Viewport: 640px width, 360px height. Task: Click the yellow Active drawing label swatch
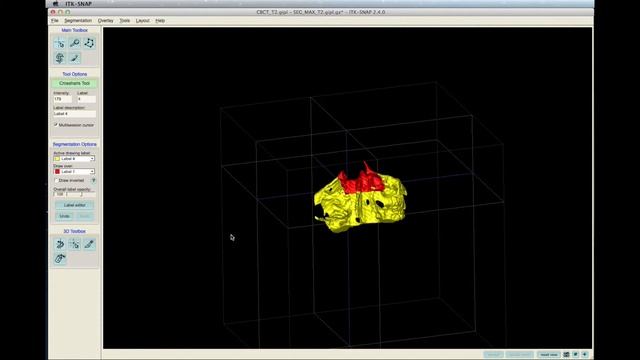57,158
